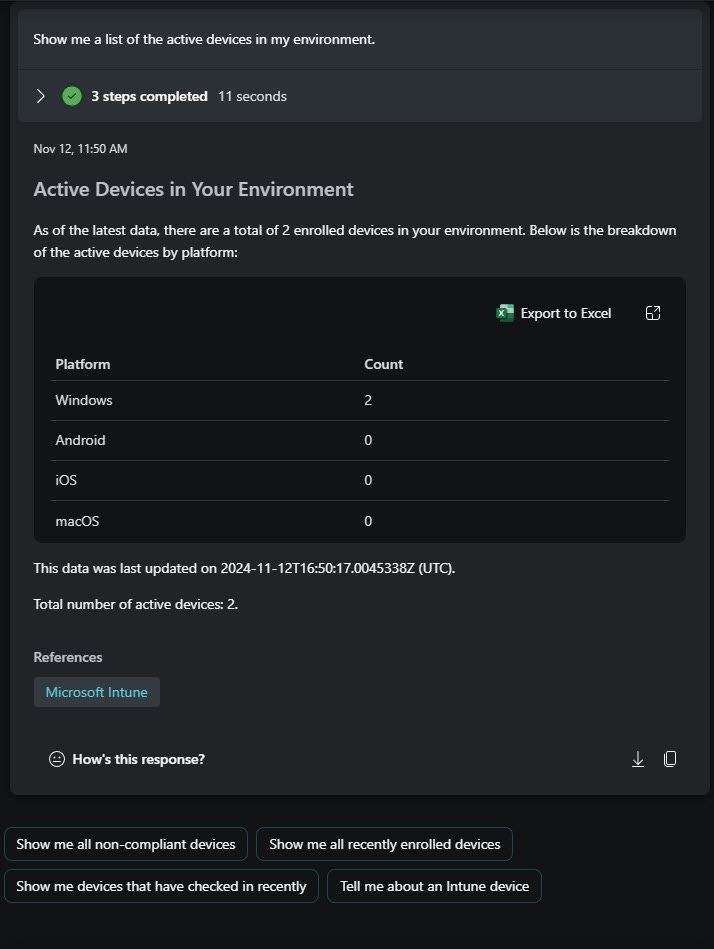Copy the response to clipboard icon
Image resolution: width=714 pixels, height=949 pixels.
pyautogui.click(x=670, y=759)
